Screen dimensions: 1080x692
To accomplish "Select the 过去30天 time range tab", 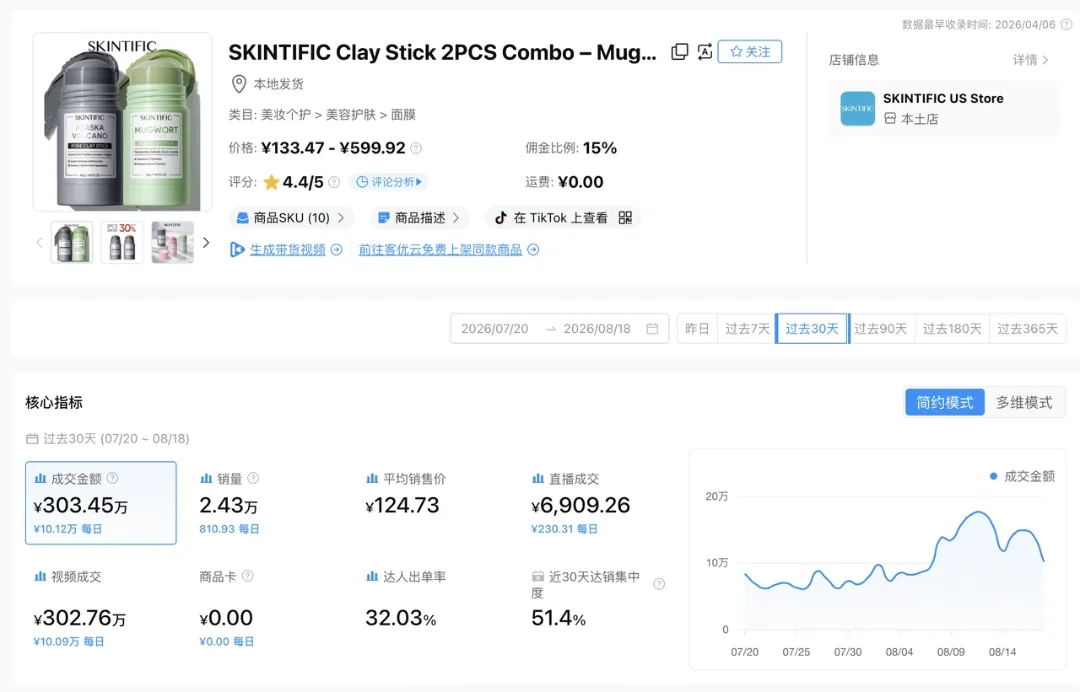I will pyautogui.click(x=812, y=328).
